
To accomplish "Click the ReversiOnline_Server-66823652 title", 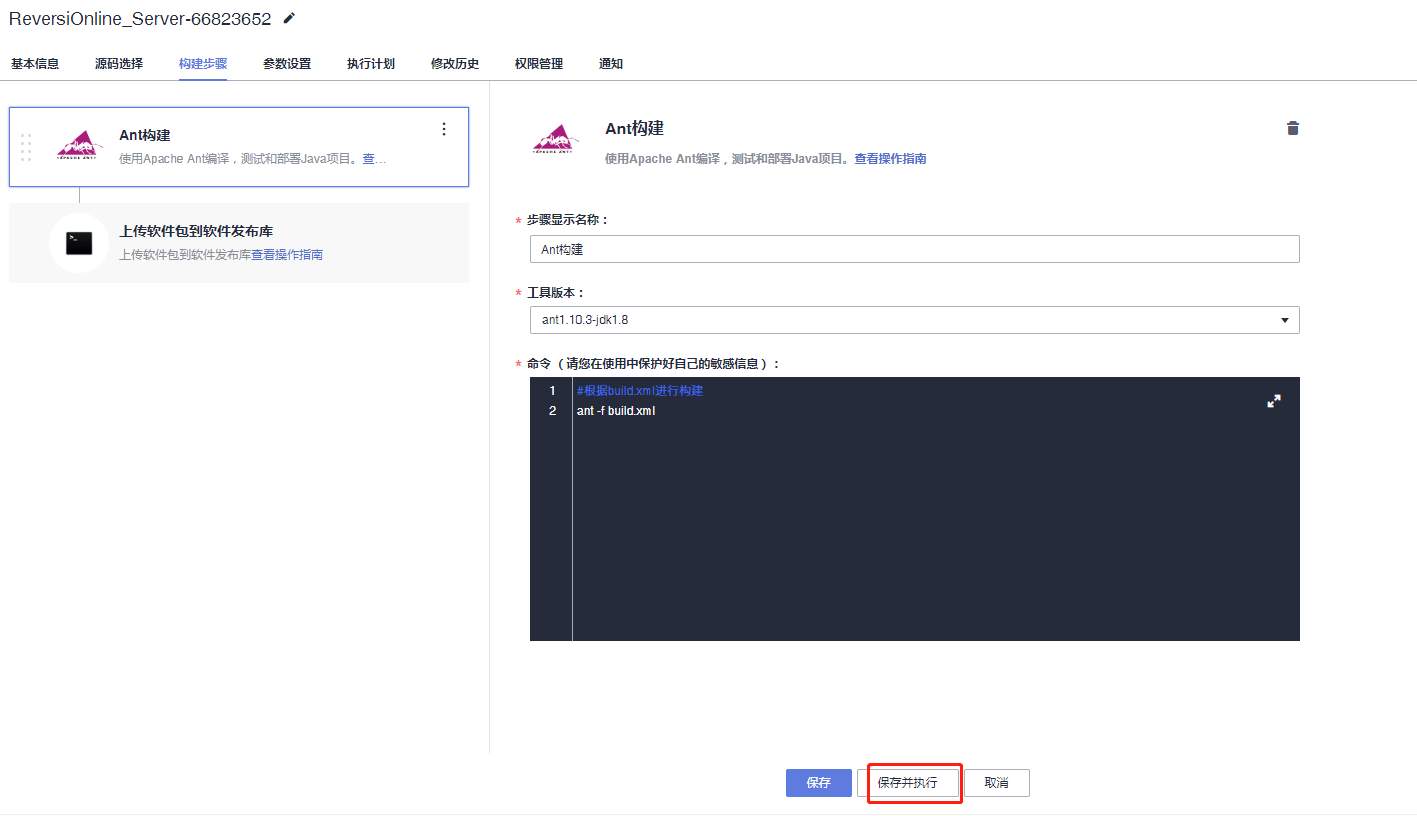I will pos(140,19).
